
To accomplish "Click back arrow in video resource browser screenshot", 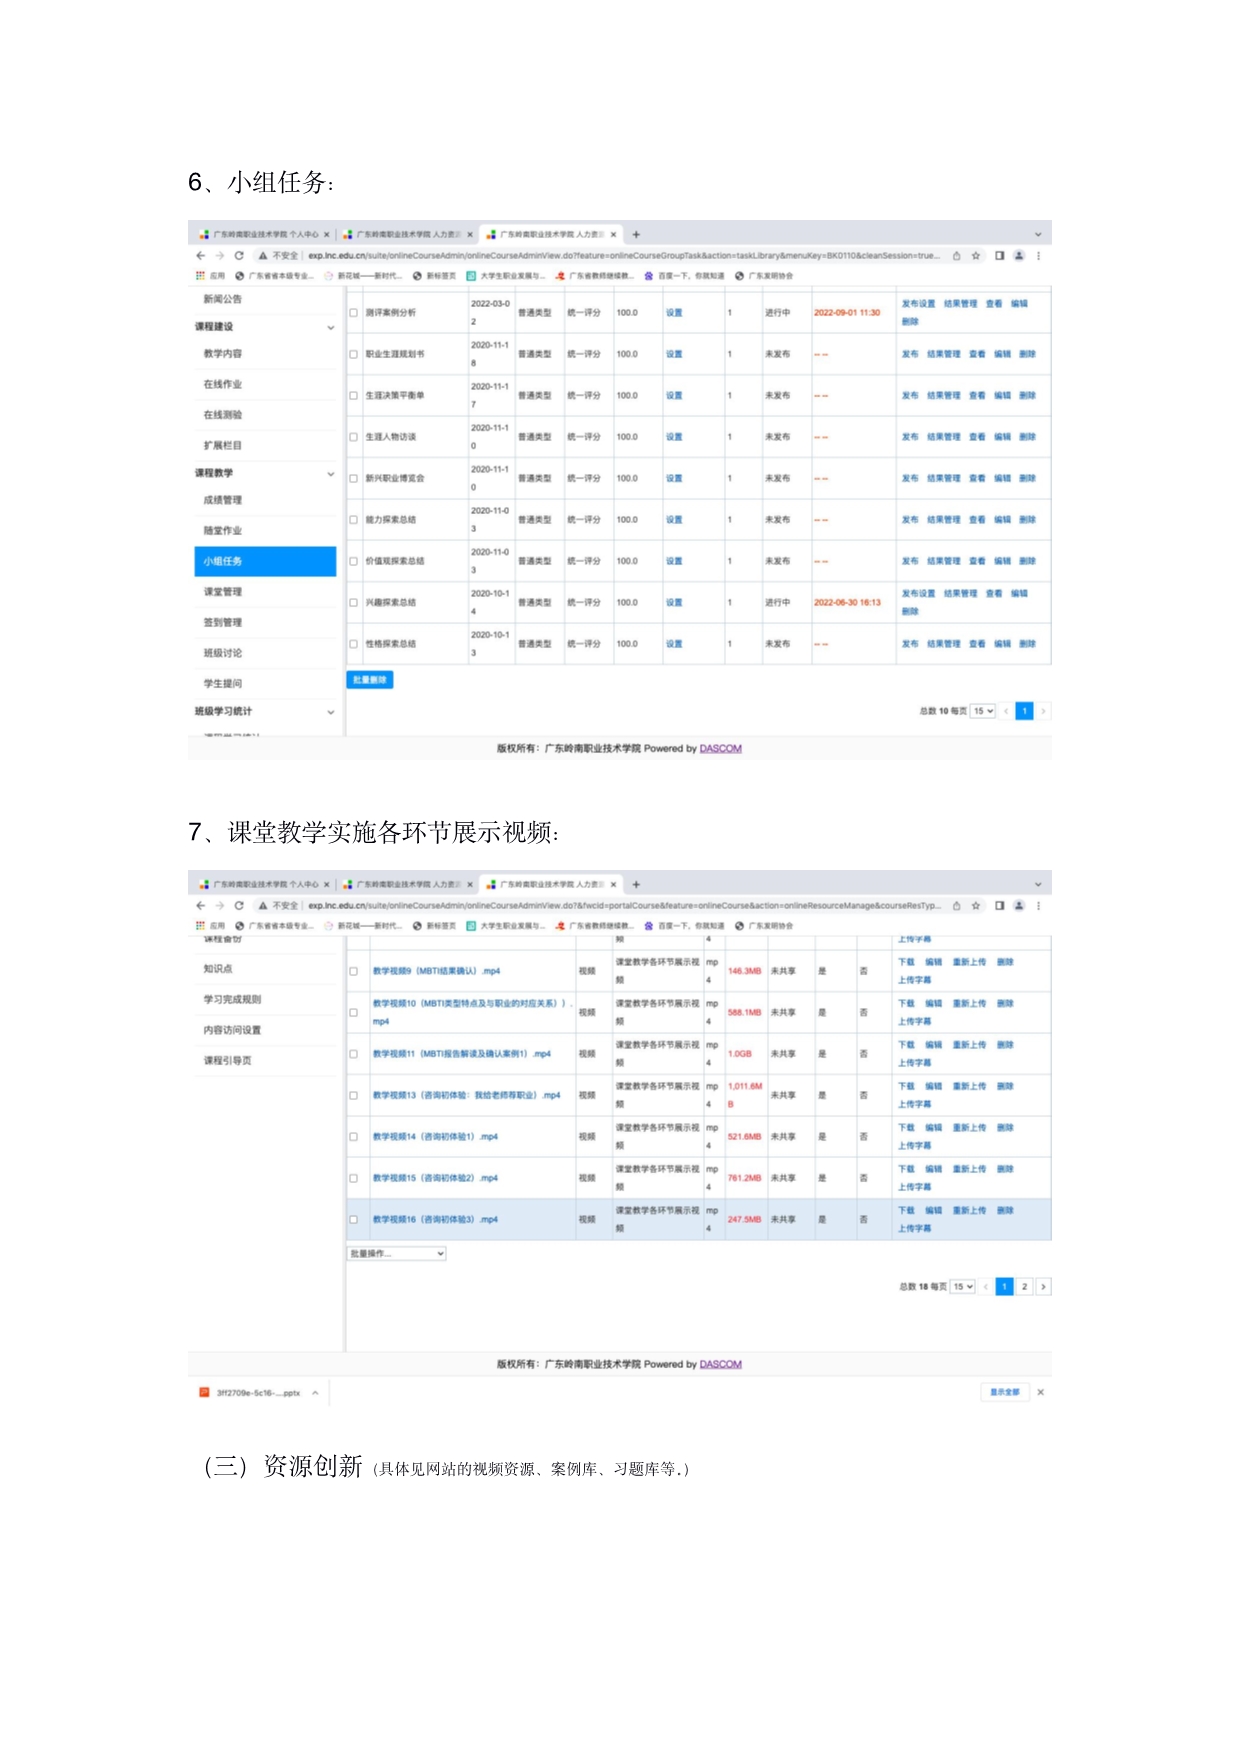I will 201,906.
